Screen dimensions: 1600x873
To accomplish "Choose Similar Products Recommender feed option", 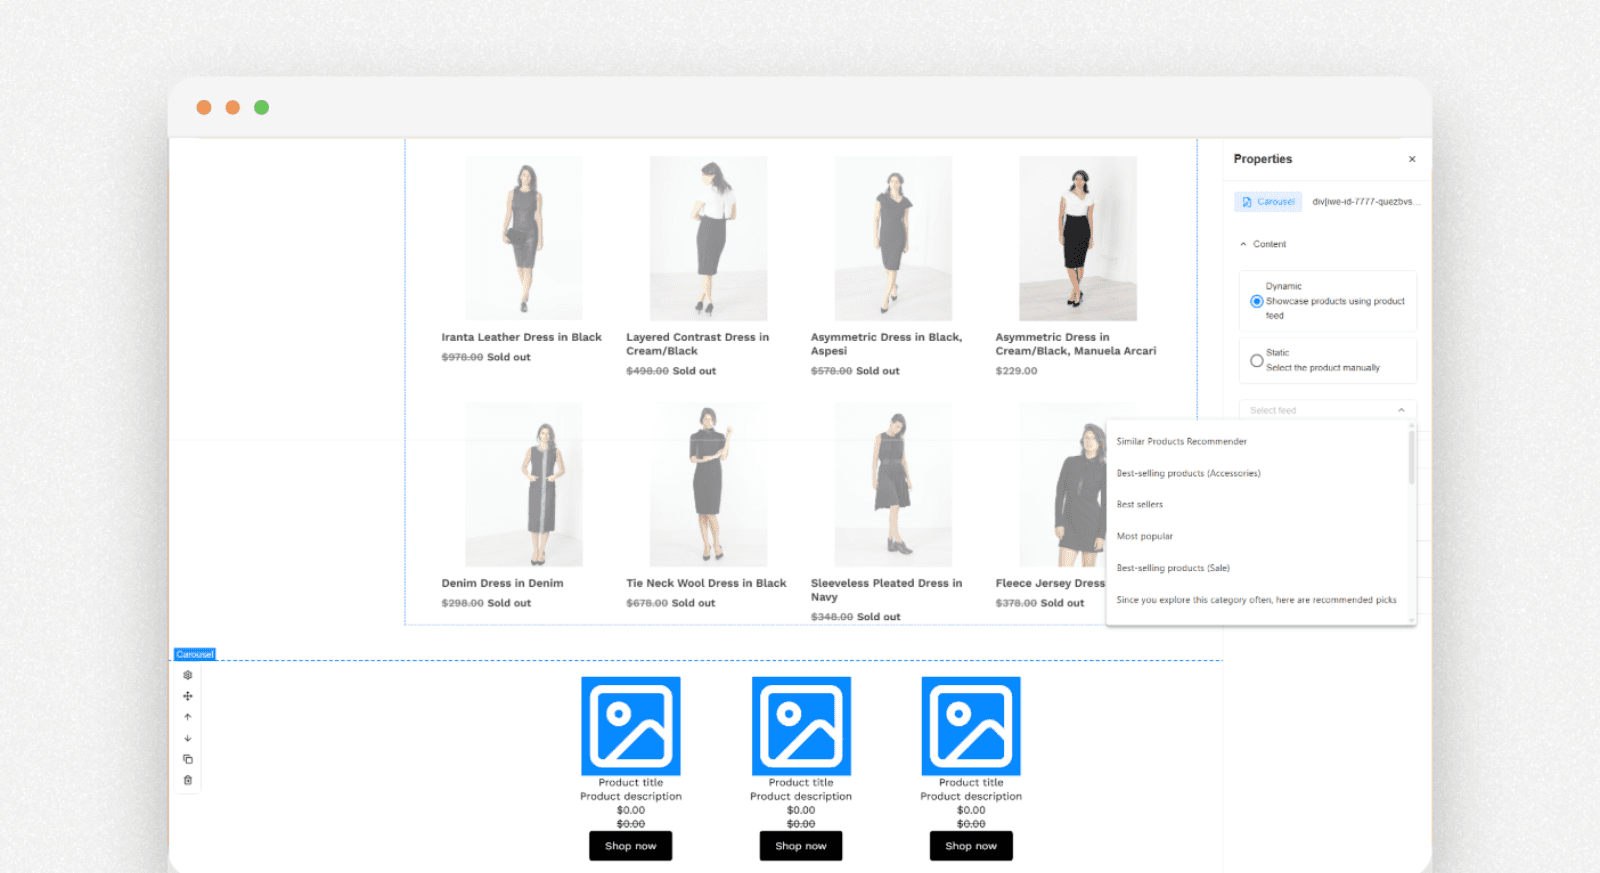I will pyautogui.click(x=1181, y=441).
